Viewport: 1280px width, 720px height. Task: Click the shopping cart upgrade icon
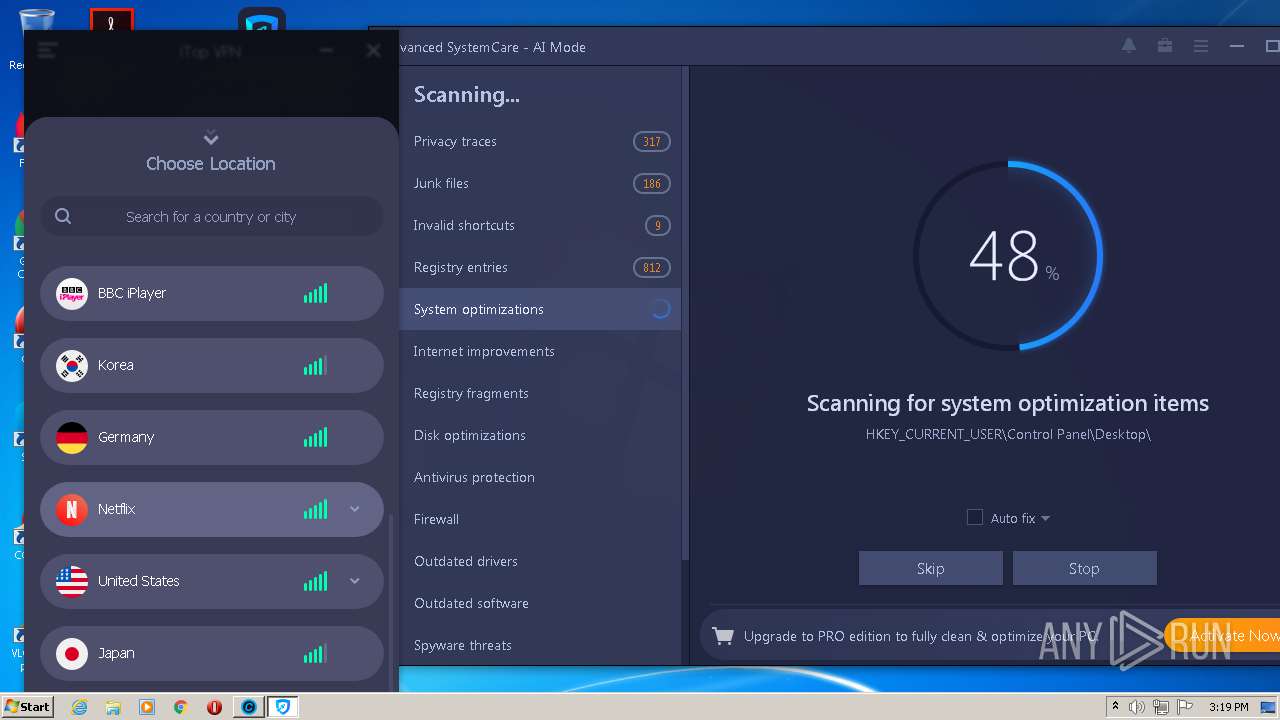click(722, 635)
